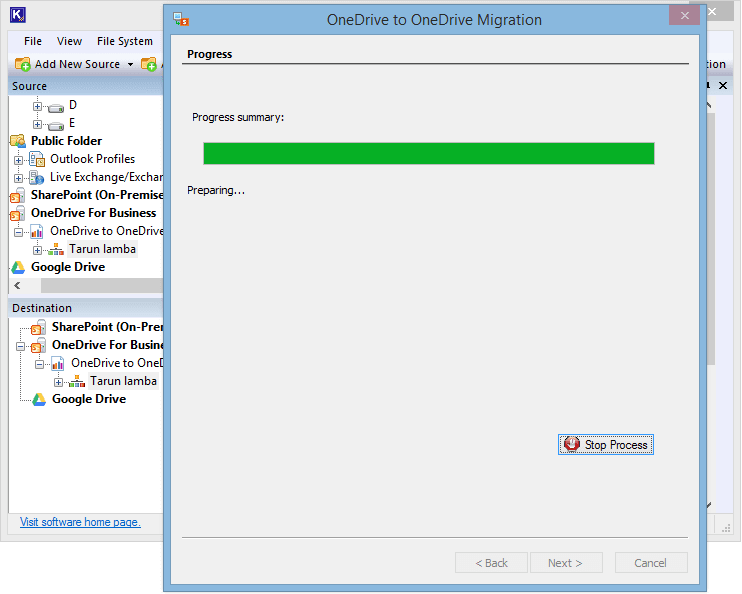Click Cancel in the migration dialog
Viewport: 742px width, 594px height.
tap(651, 563)
